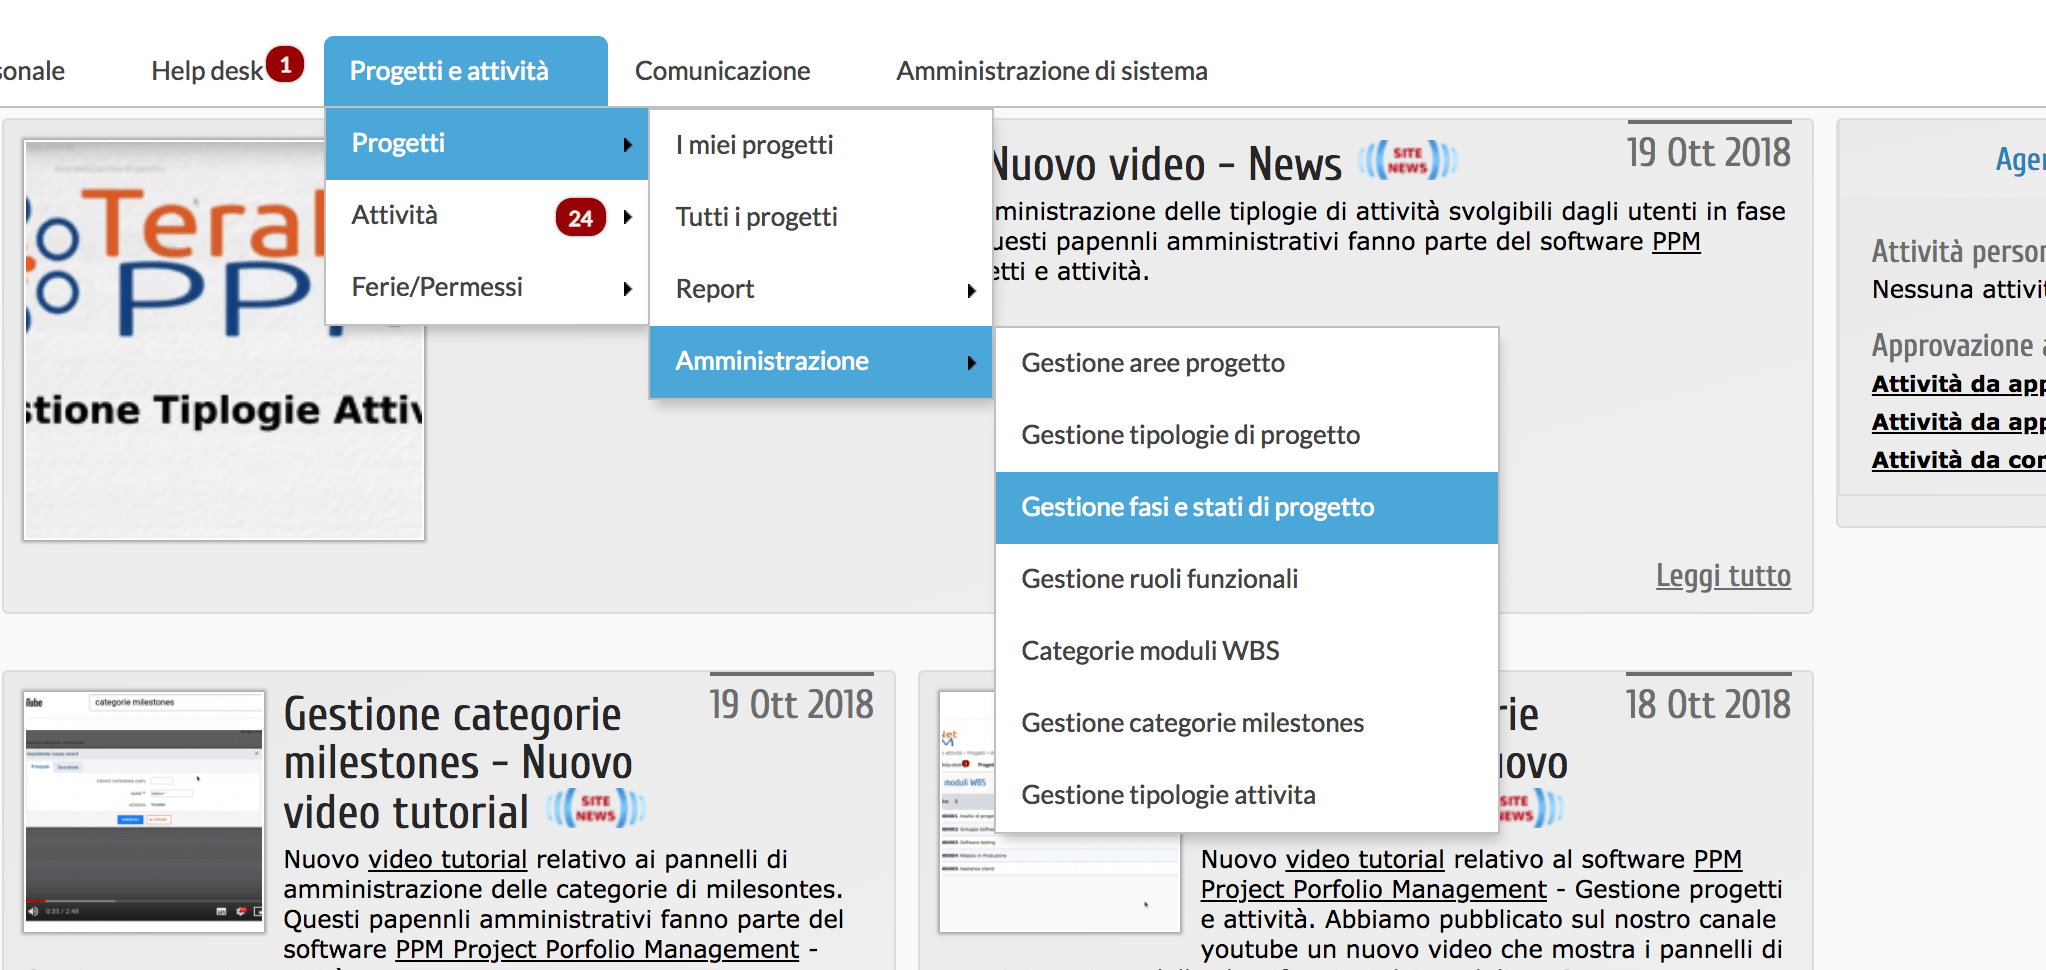
Task: Expand the Ferie/Permessi submenu arrow
Action: [x=628, y=289]
